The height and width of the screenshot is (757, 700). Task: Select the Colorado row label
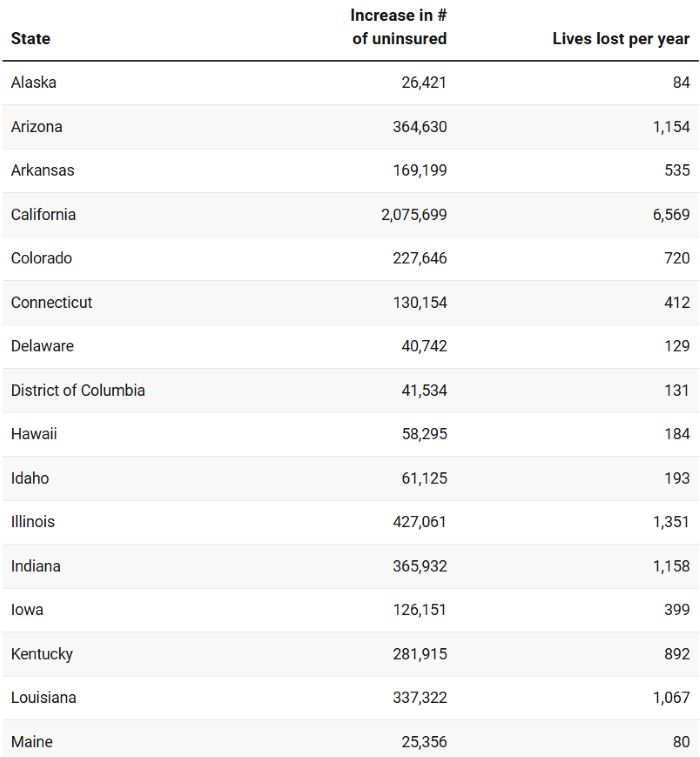pos(42,258)
